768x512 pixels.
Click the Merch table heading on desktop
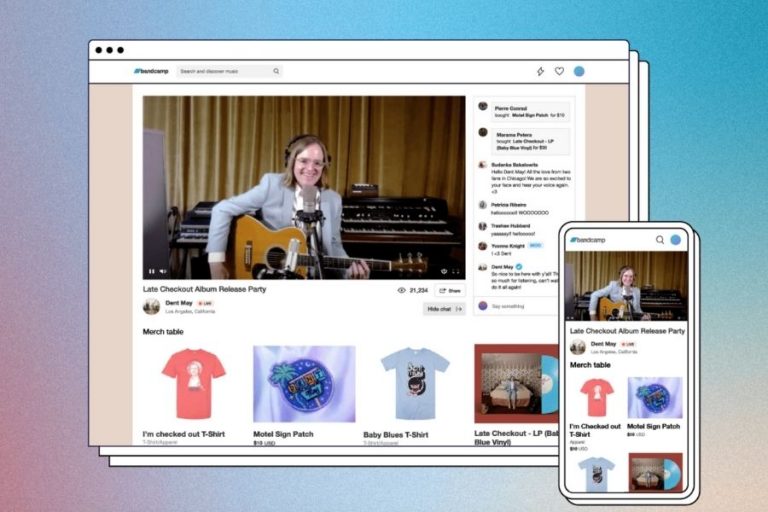[163, 332]
